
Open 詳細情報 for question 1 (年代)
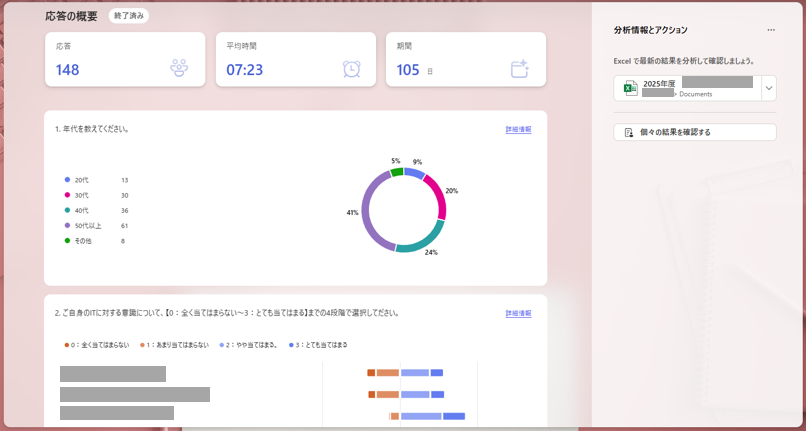pos(518,130)
